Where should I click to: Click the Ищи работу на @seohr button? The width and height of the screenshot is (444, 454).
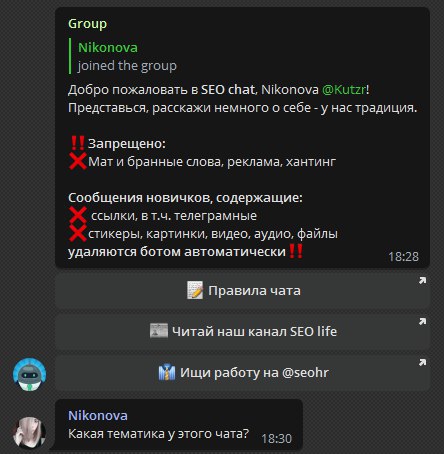(x=242, y=373)
